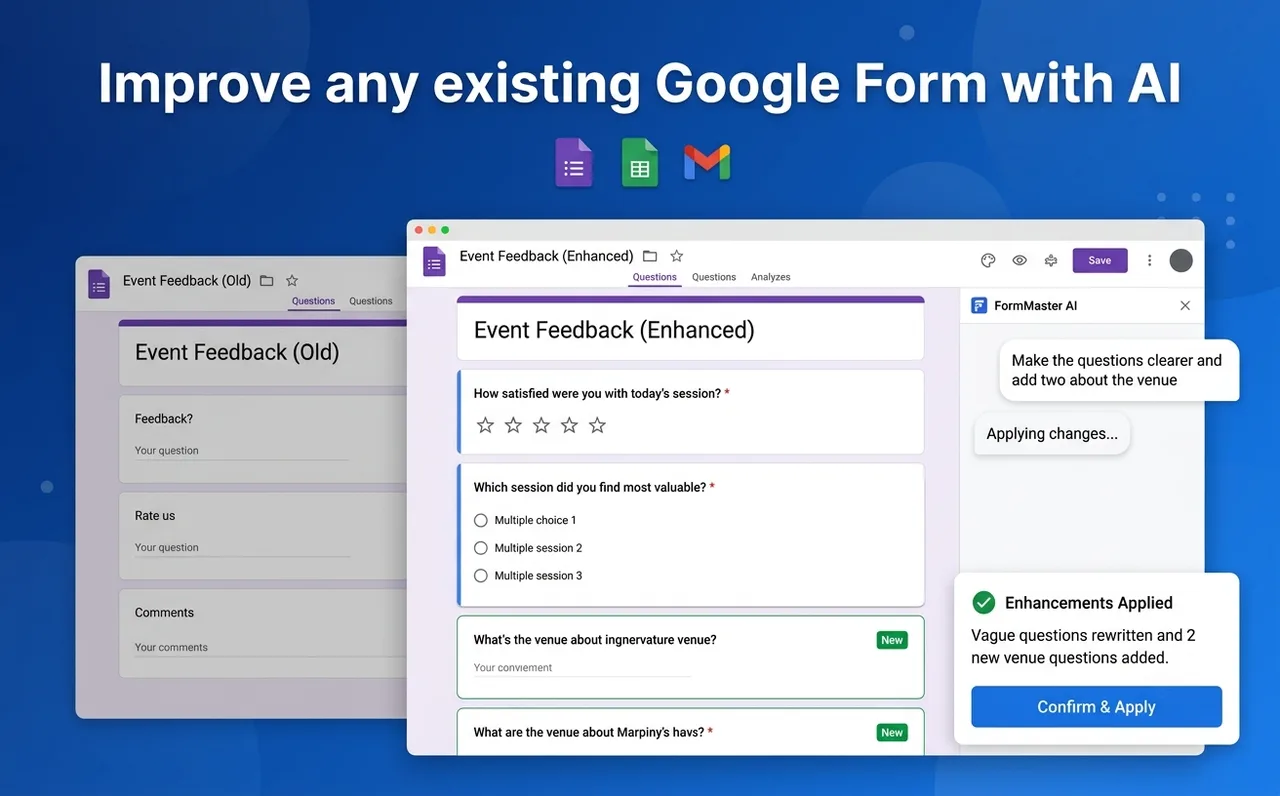1280x796 pixels.
Task: Select the second rating star
Action: 513,425
